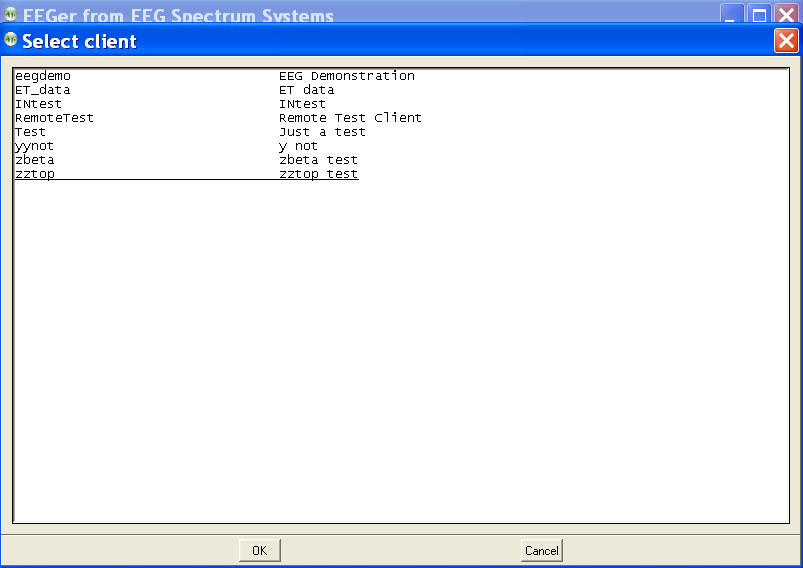The image size is (803, 568).
Task: Confirm selection with the OK button
Action: pyautogui.click(x=259, y=550)
